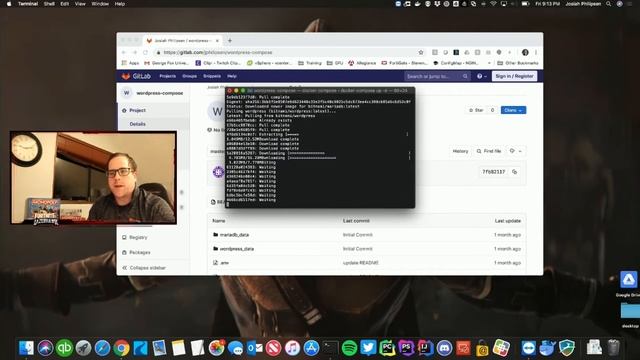Click the Chrome address bar URL

pos(218,52)
